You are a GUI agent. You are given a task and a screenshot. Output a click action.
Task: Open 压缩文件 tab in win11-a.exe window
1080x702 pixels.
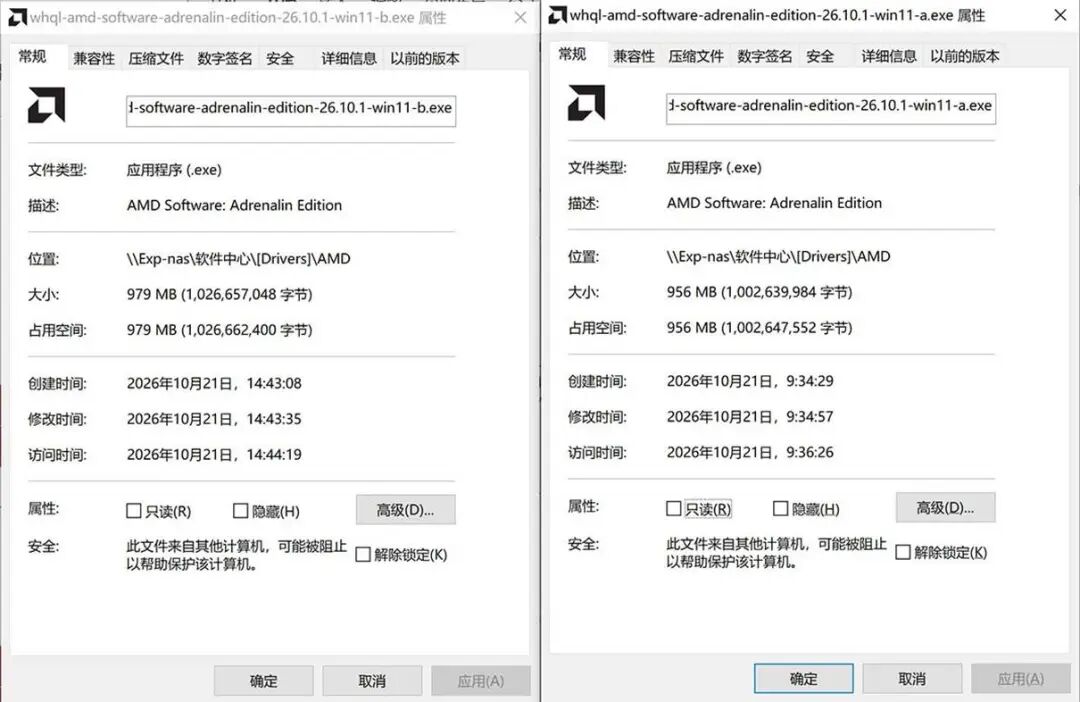[x=696, y=56]
